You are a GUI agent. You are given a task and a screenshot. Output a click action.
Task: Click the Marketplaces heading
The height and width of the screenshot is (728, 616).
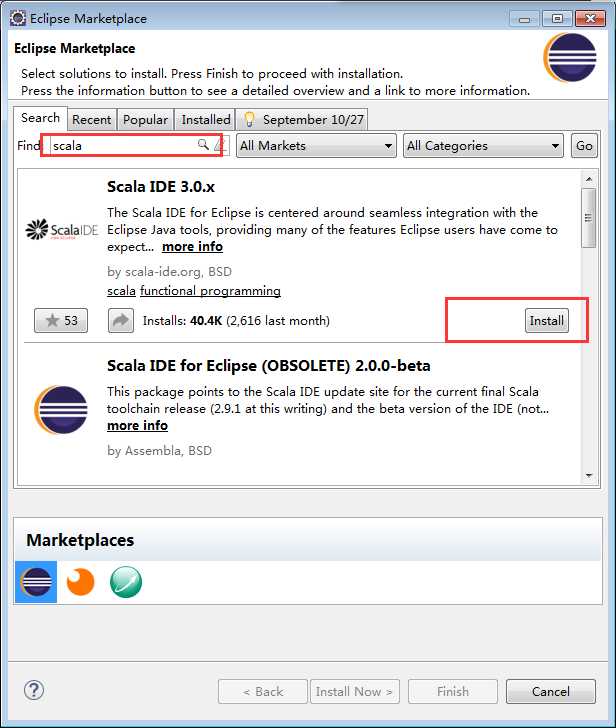pos(80,540)
